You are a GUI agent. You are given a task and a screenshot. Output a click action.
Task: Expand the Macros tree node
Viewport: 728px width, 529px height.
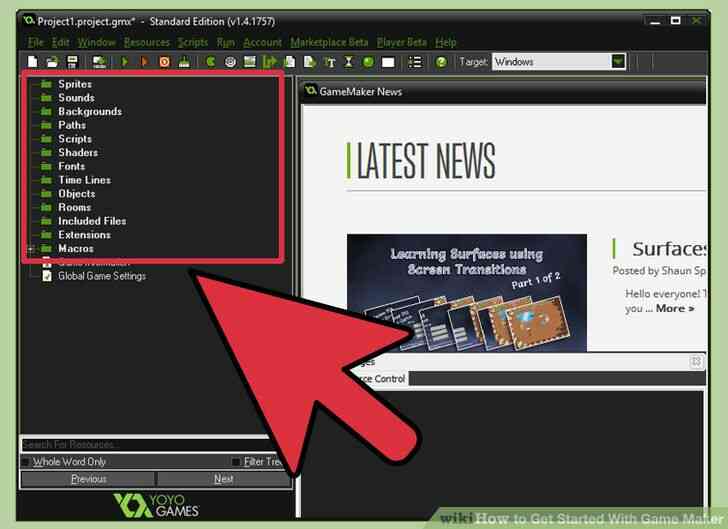point(31,248)
